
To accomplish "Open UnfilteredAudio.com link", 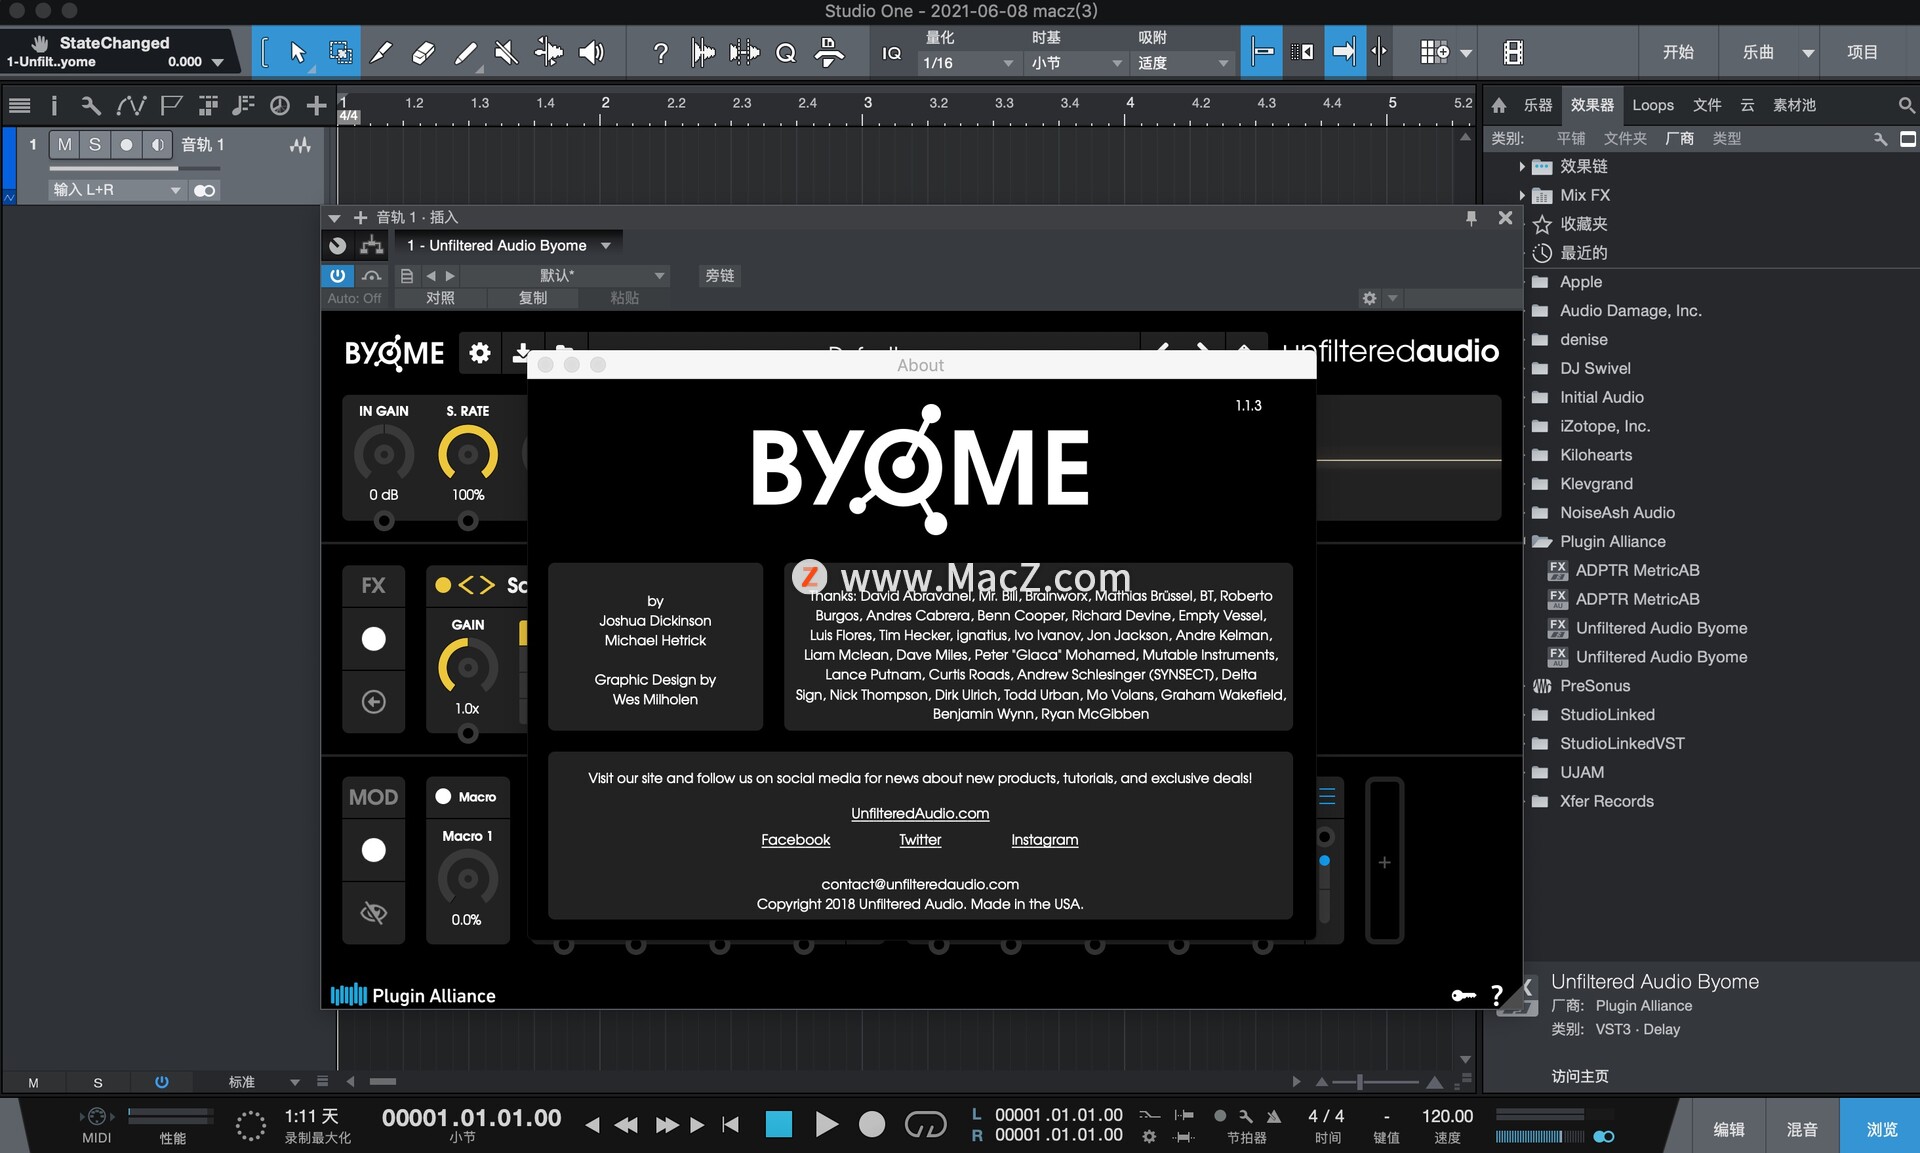I will [920, 813].
